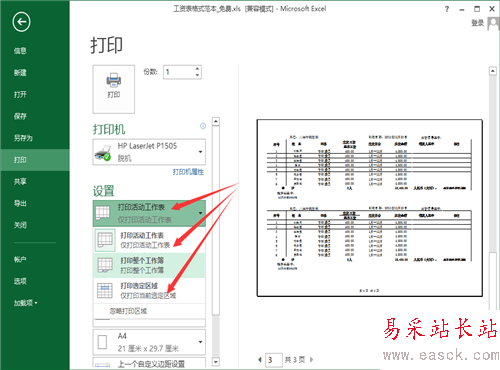Viewport: 500px width, 370px height.
Task: Open the 导出 page
Action: click(20, 203)
